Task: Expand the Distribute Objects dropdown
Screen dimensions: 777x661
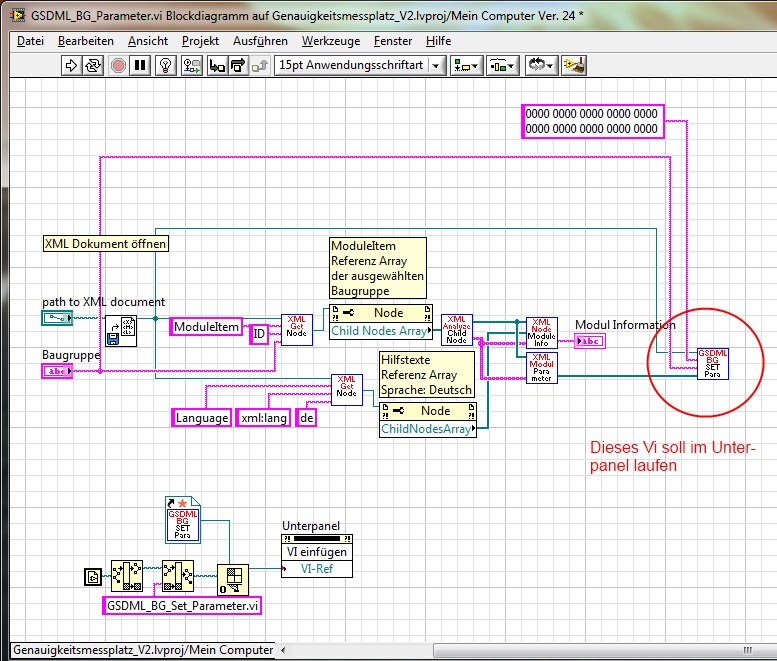Action: coord(501,65)
